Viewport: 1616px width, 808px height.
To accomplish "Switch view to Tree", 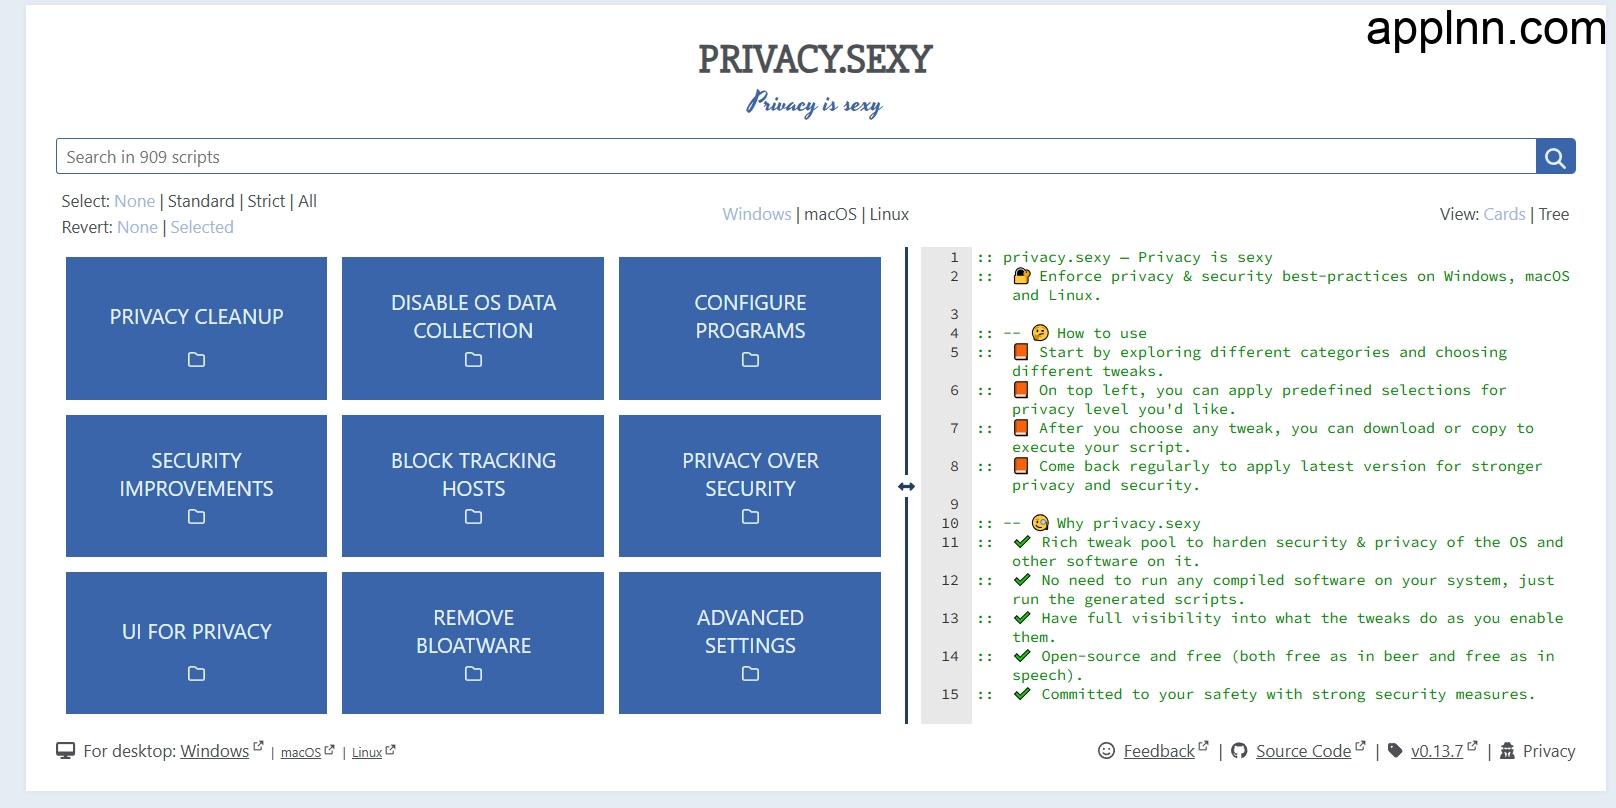I will pos(1554,214).
